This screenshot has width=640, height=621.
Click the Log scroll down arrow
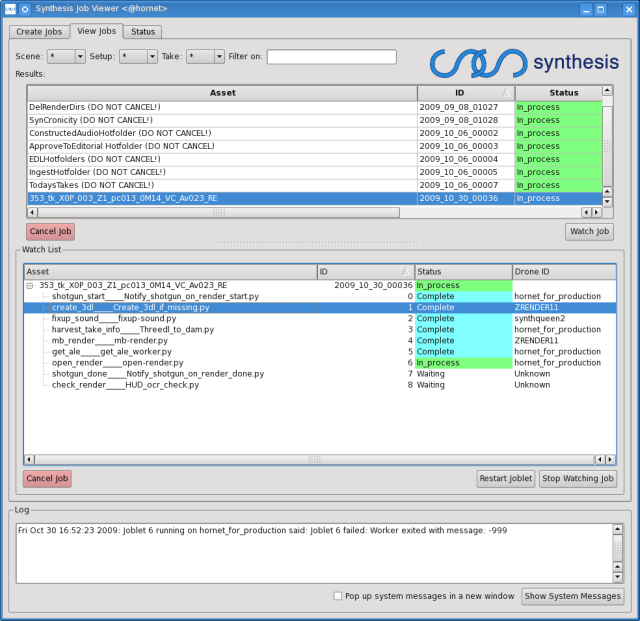click(618, 577)
